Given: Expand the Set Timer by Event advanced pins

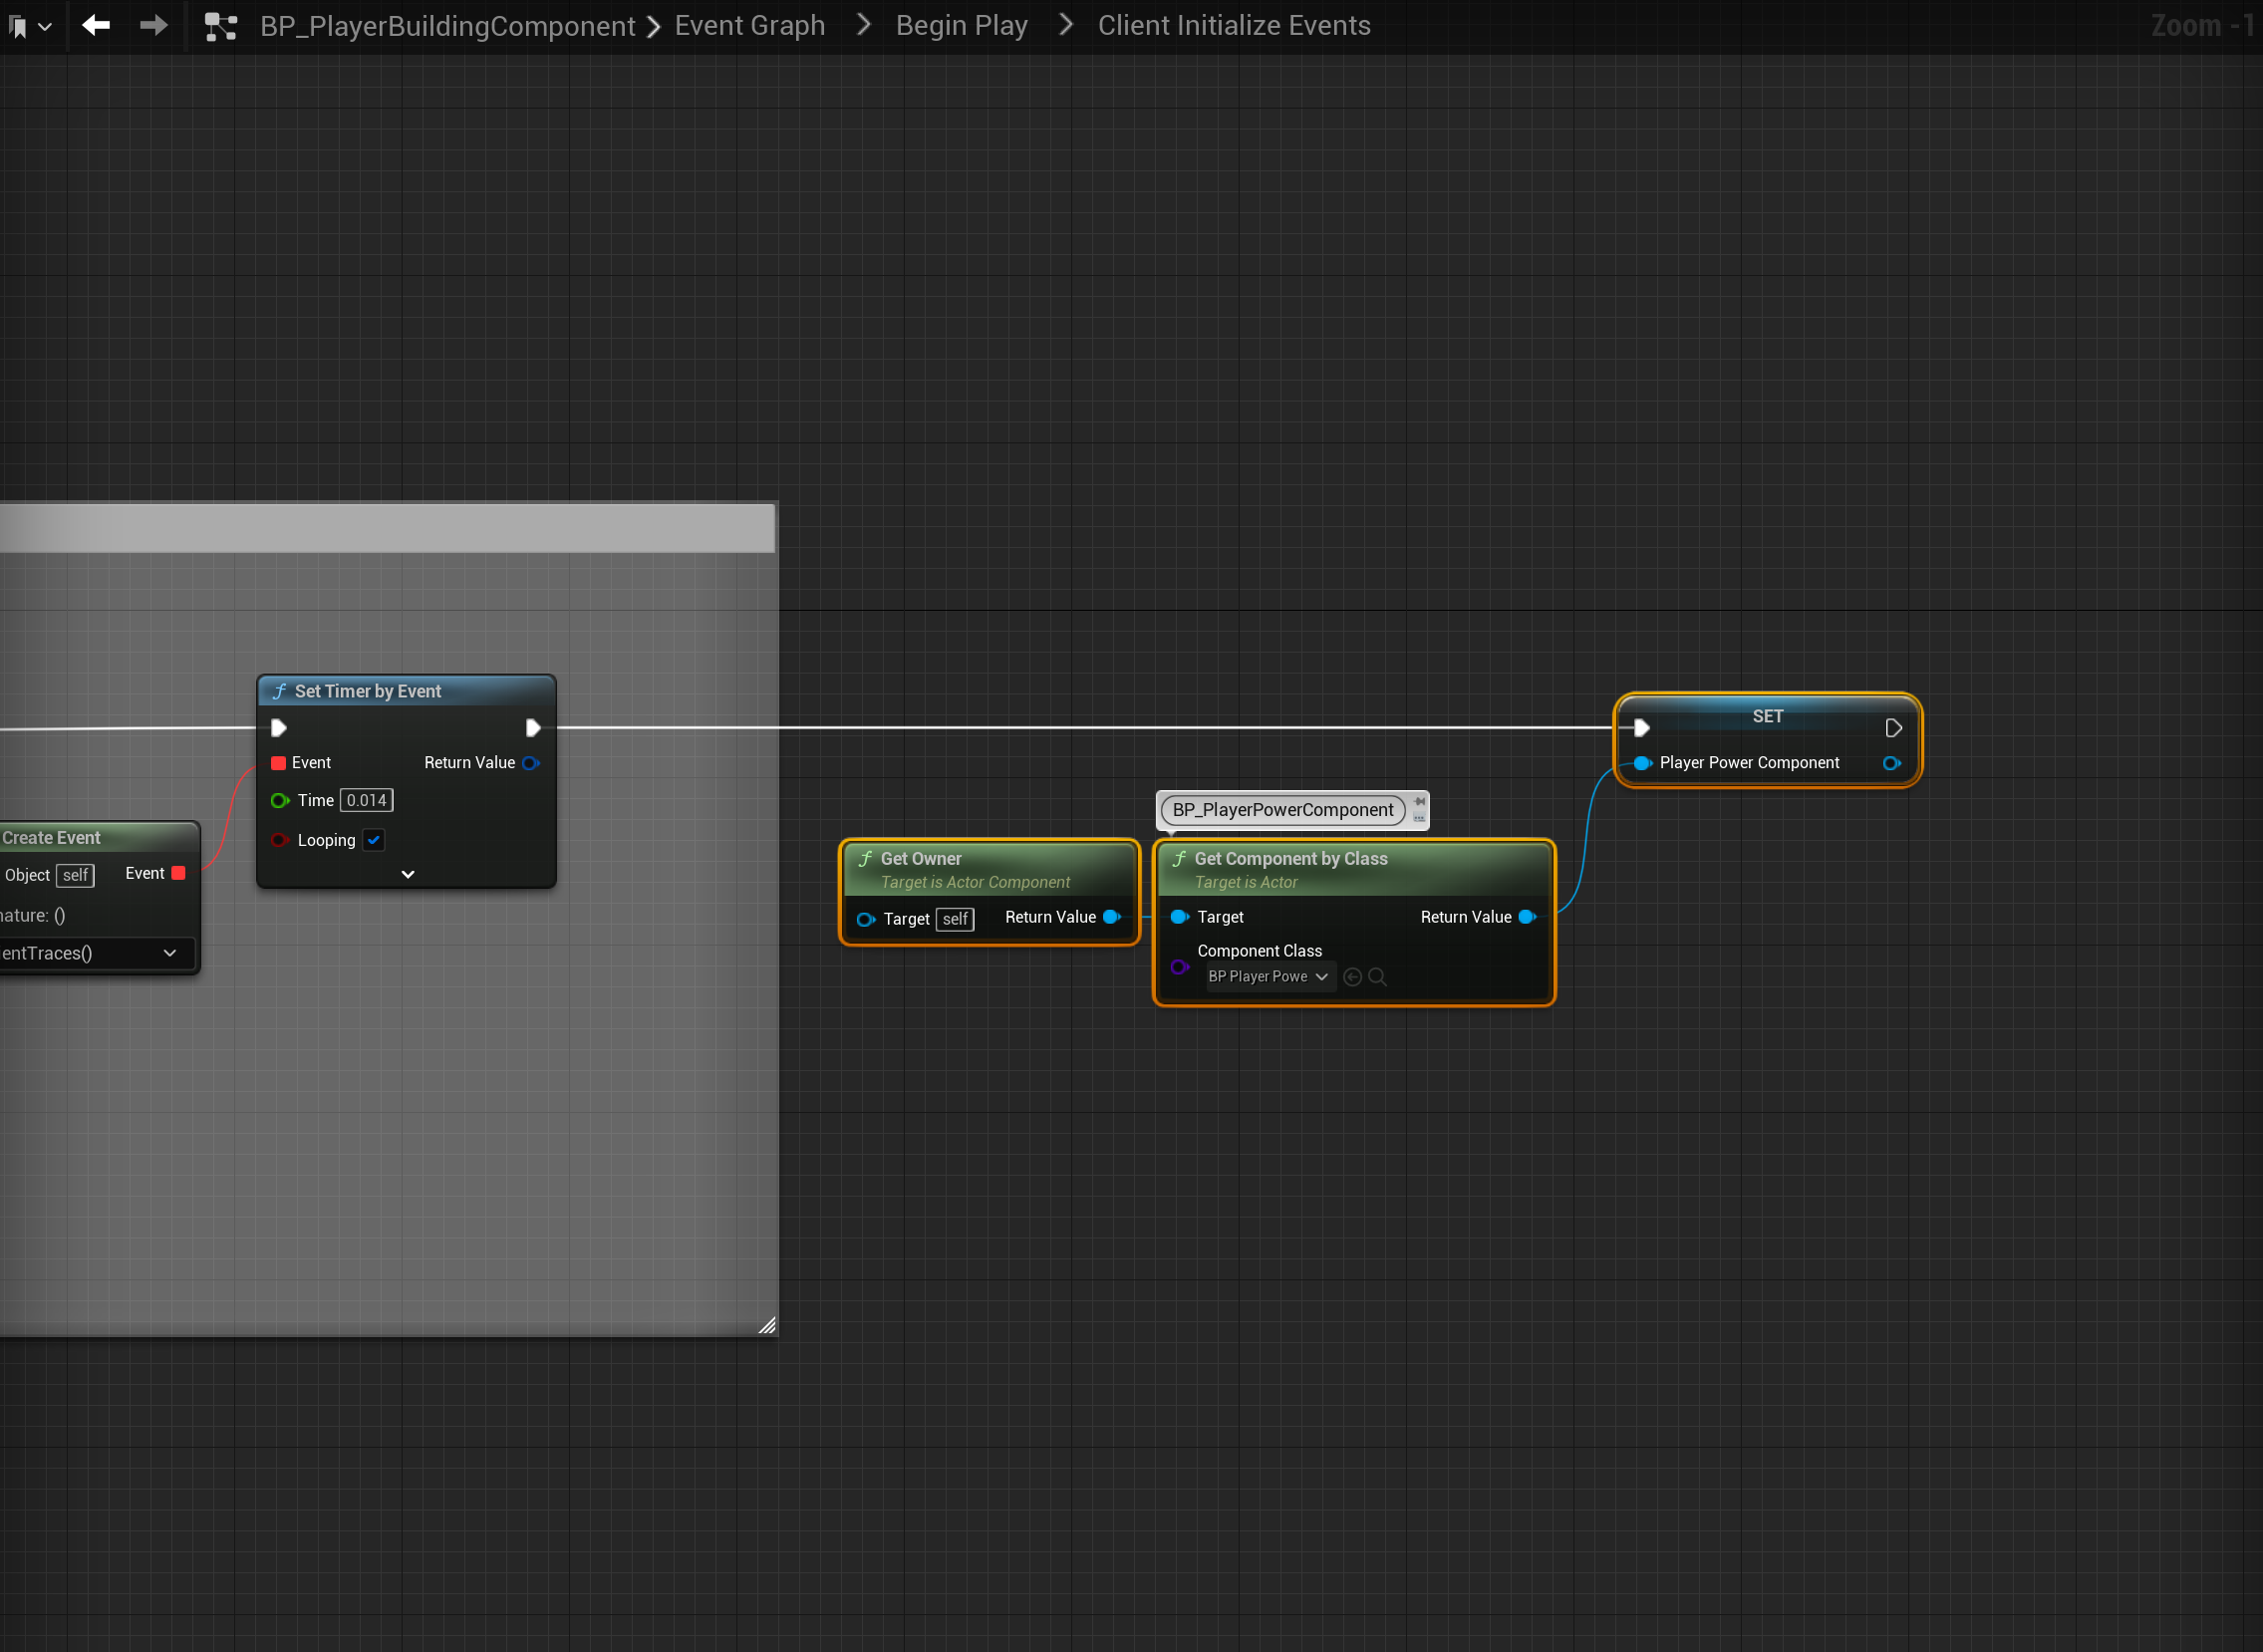Looking at the screenshot, I should pos(407,874).
